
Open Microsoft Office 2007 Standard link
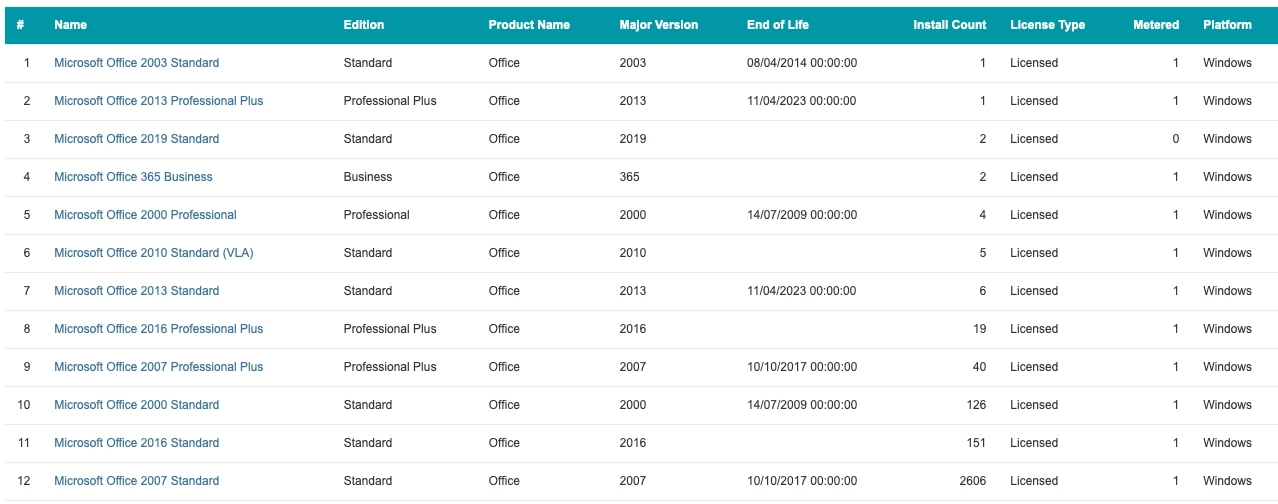tap(136, 481)
